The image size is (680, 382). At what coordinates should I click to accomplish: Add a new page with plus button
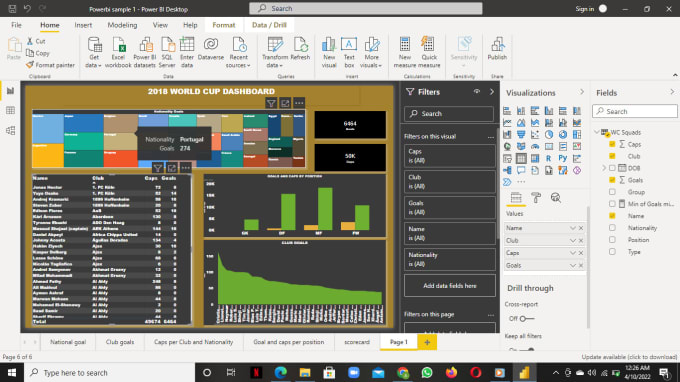pyautogui.click(x=427, y=342)
